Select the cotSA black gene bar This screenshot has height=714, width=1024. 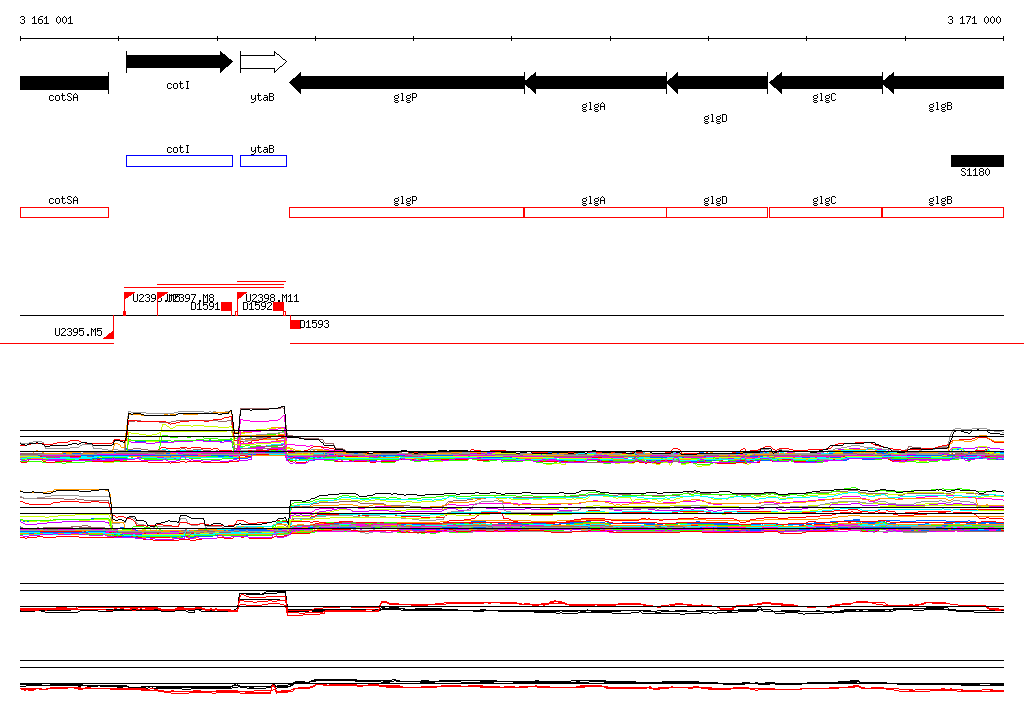point(64,83)
